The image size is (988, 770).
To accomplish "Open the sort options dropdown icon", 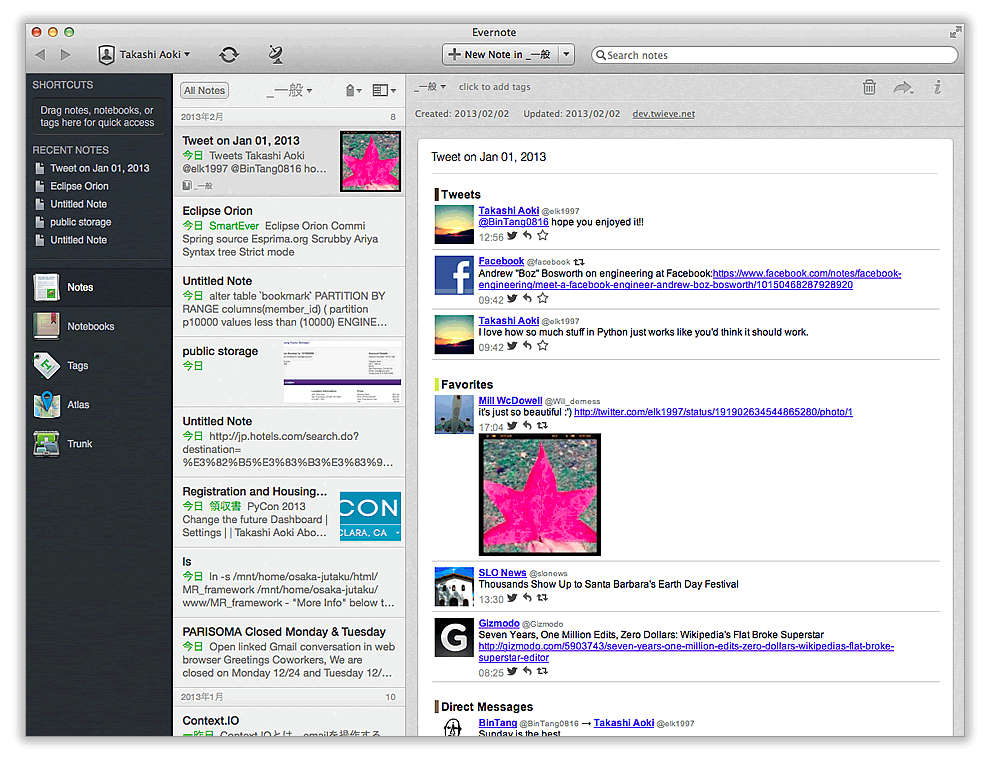I will click(x=353, y=91).
